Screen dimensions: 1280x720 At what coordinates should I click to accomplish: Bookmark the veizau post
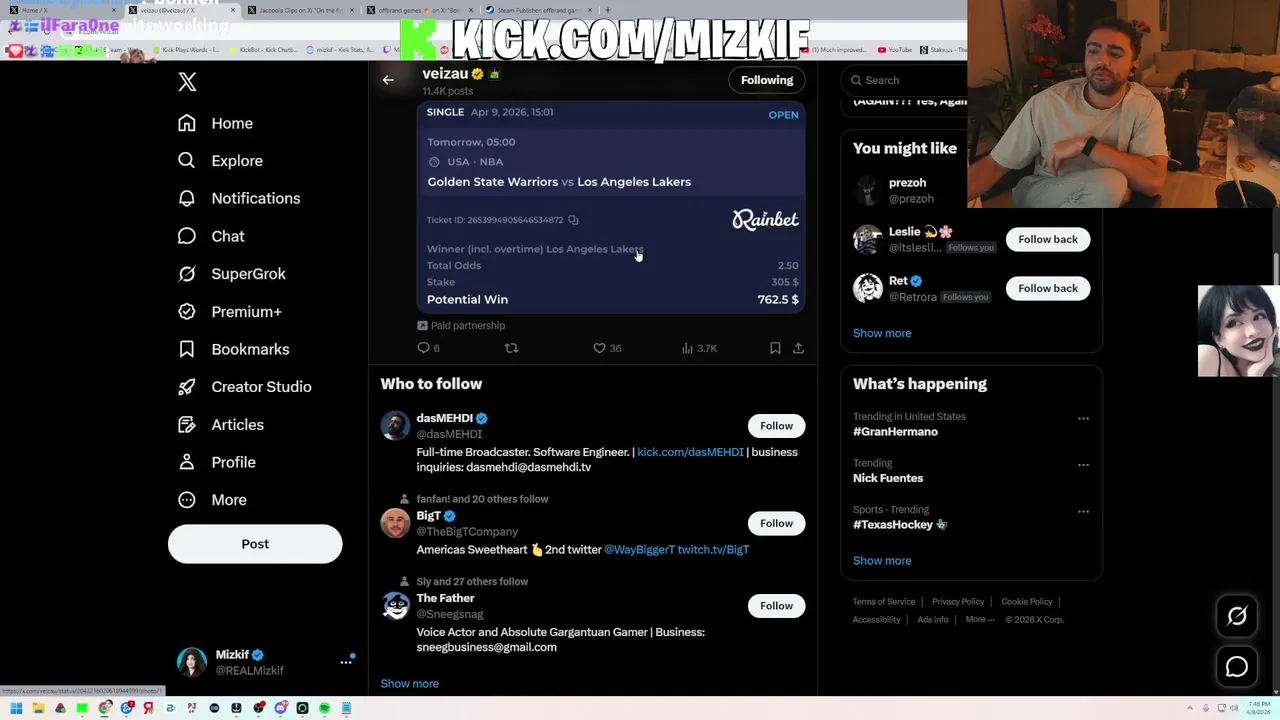[775, 348]
